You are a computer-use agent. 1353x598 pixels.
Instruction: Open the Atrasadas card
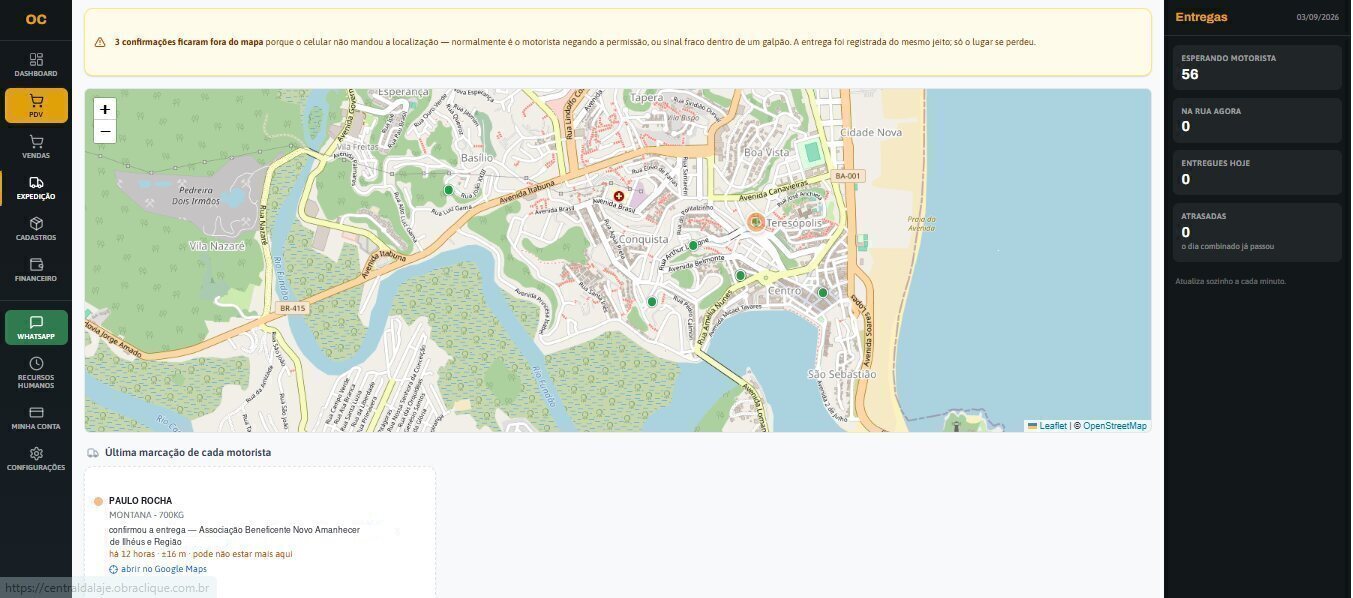click(x=1257, y=232)
